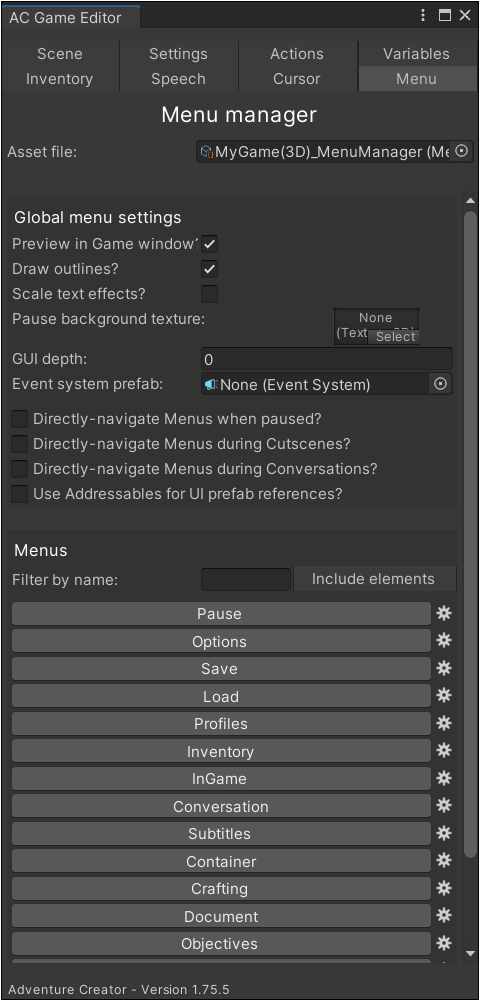The height and width of the screenshot is (1001, 480).
Task: Disable Preview in Game window checkbox
Action: pyautogui.click(x=209, y=244)
